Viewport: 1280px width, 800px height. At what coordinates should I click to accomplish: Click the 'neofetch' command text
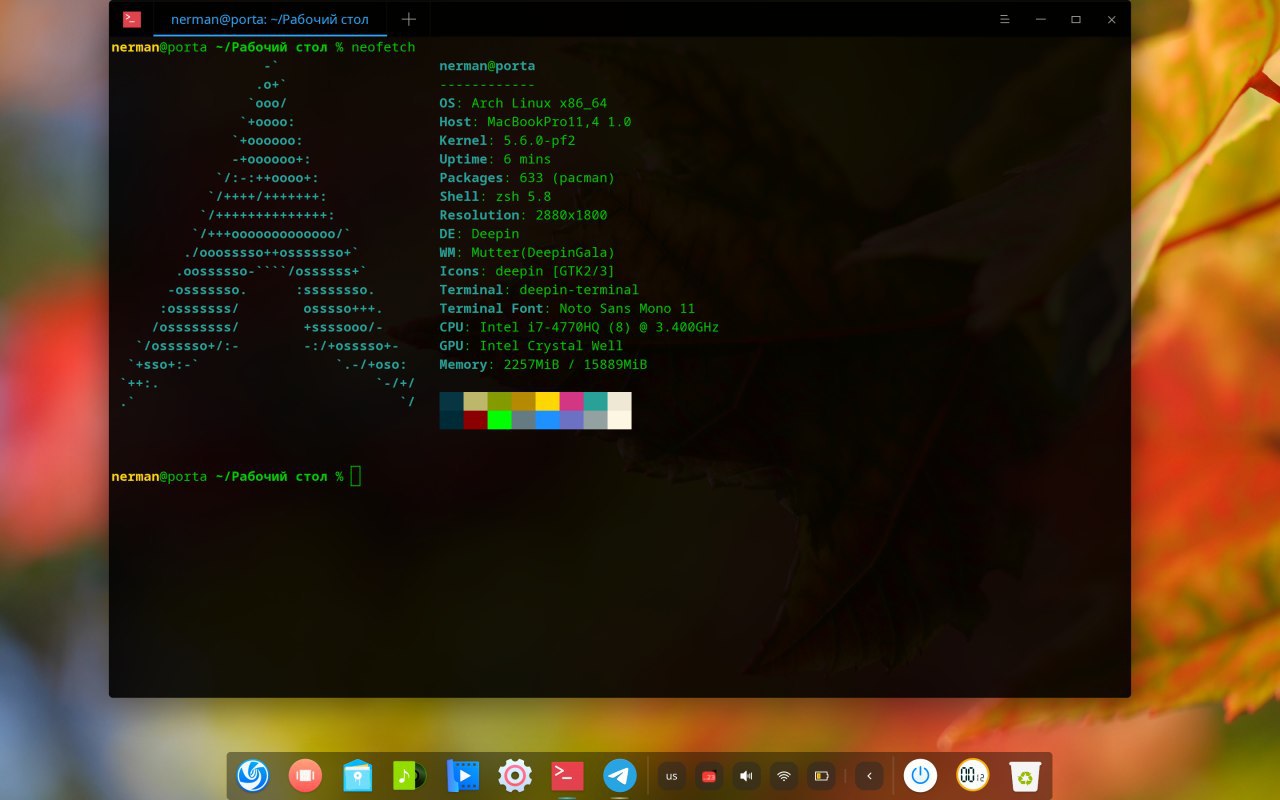click(x=383, y=47)
